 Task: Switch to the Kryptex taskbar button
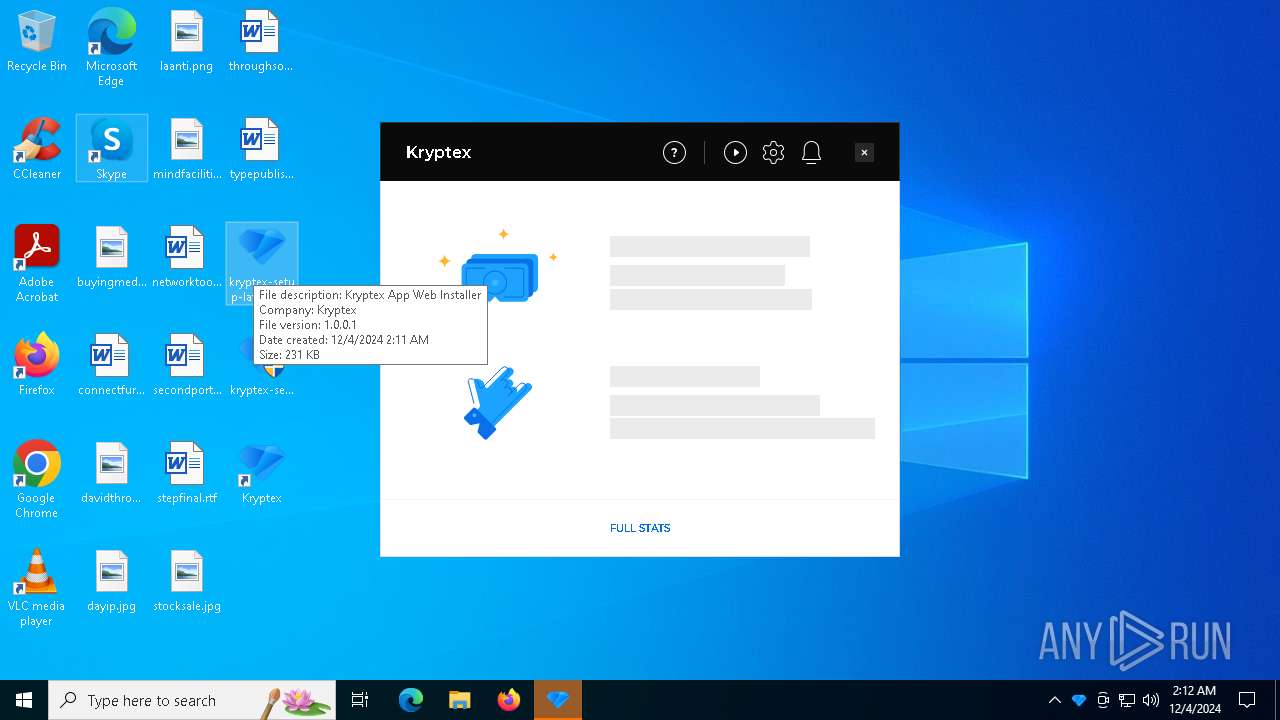point(558,700)
